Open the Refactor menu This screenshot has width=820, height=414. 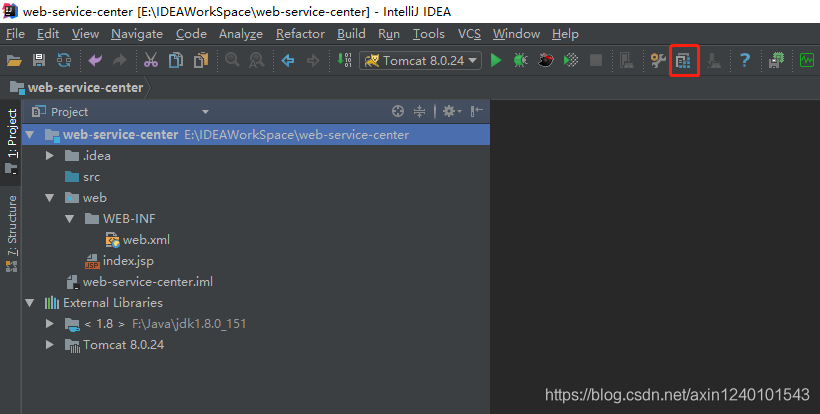coord(300,34)
